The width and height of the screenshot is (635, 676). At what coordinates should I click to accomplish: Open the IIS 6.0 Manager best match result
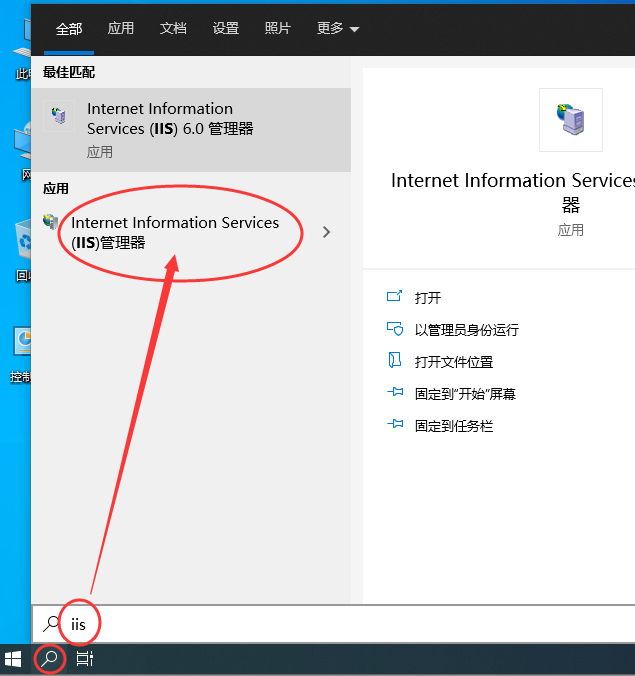191,130
